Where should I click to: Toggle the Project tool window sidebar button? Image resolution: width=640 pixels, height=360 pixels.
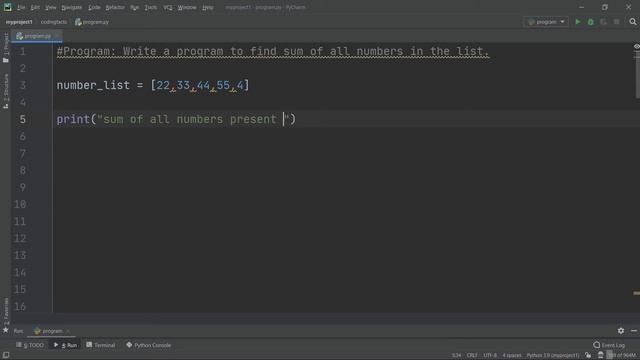point(6,48)
